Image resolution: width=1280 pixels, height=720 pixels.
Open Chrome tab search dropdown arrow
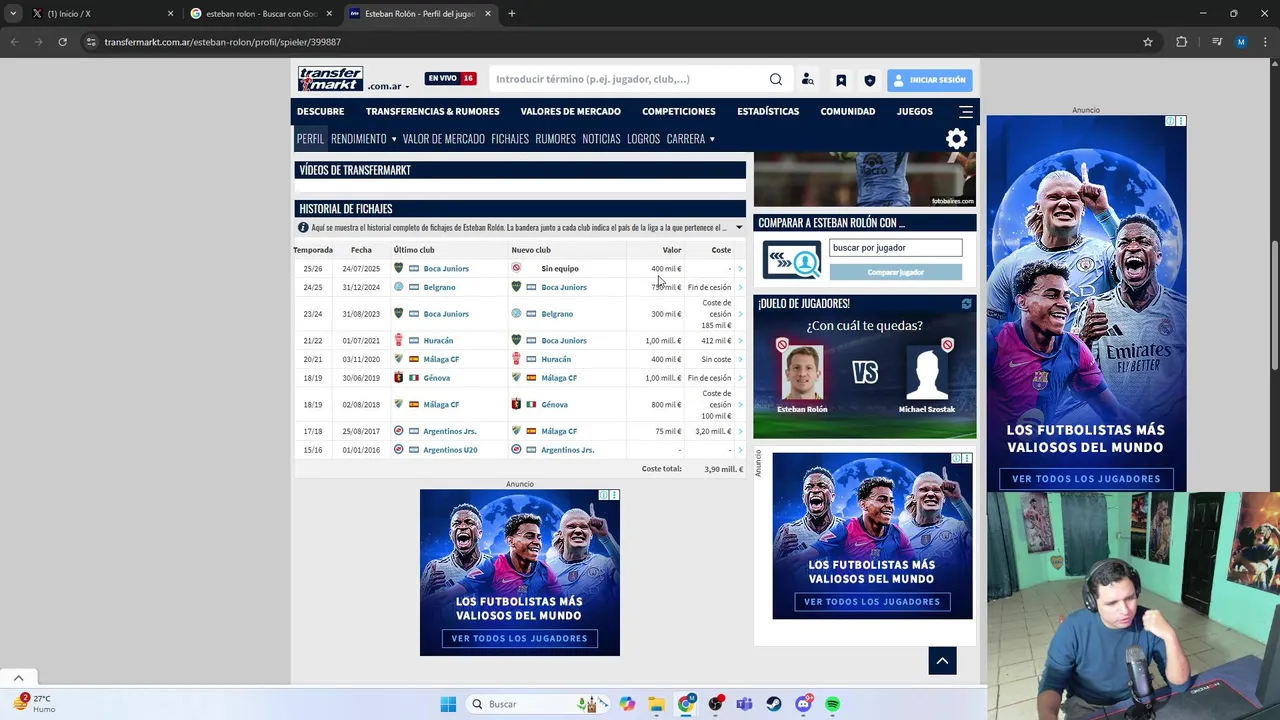pos(13,13)
